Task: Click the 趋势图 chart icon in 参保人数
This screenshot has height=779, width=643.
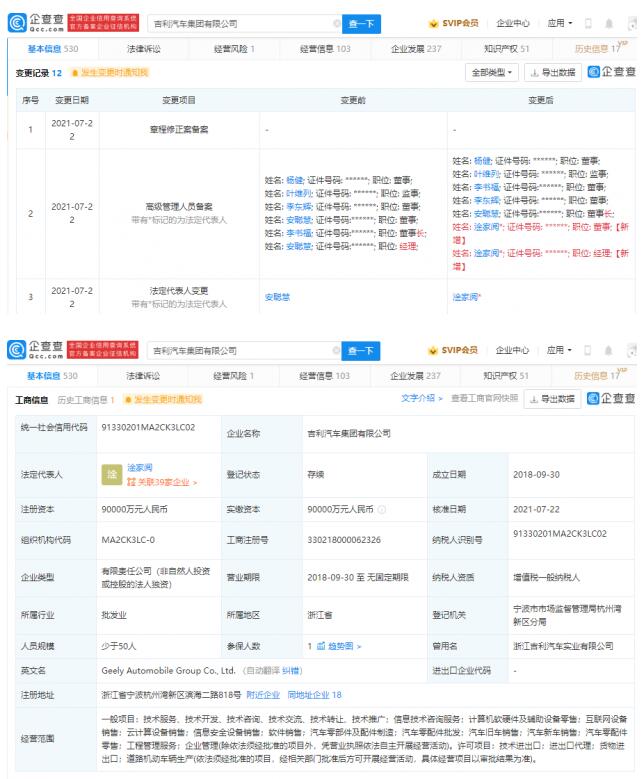Action: pos(321,646)
